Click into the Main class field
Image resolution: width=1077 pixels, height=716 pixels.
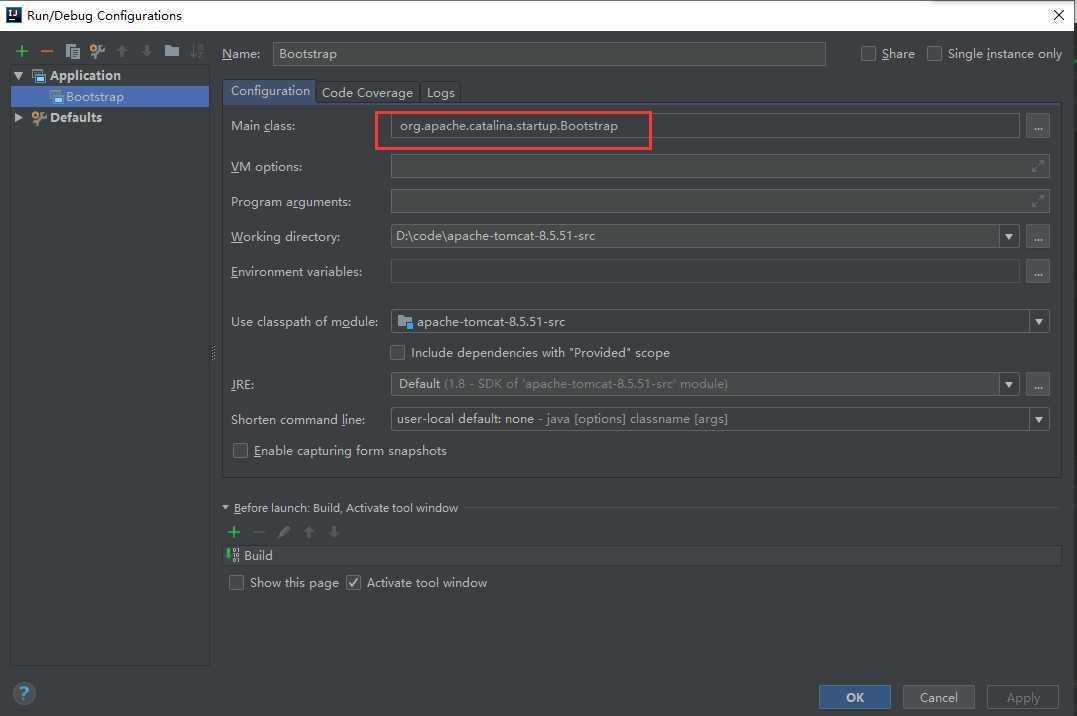coord(705,126)
